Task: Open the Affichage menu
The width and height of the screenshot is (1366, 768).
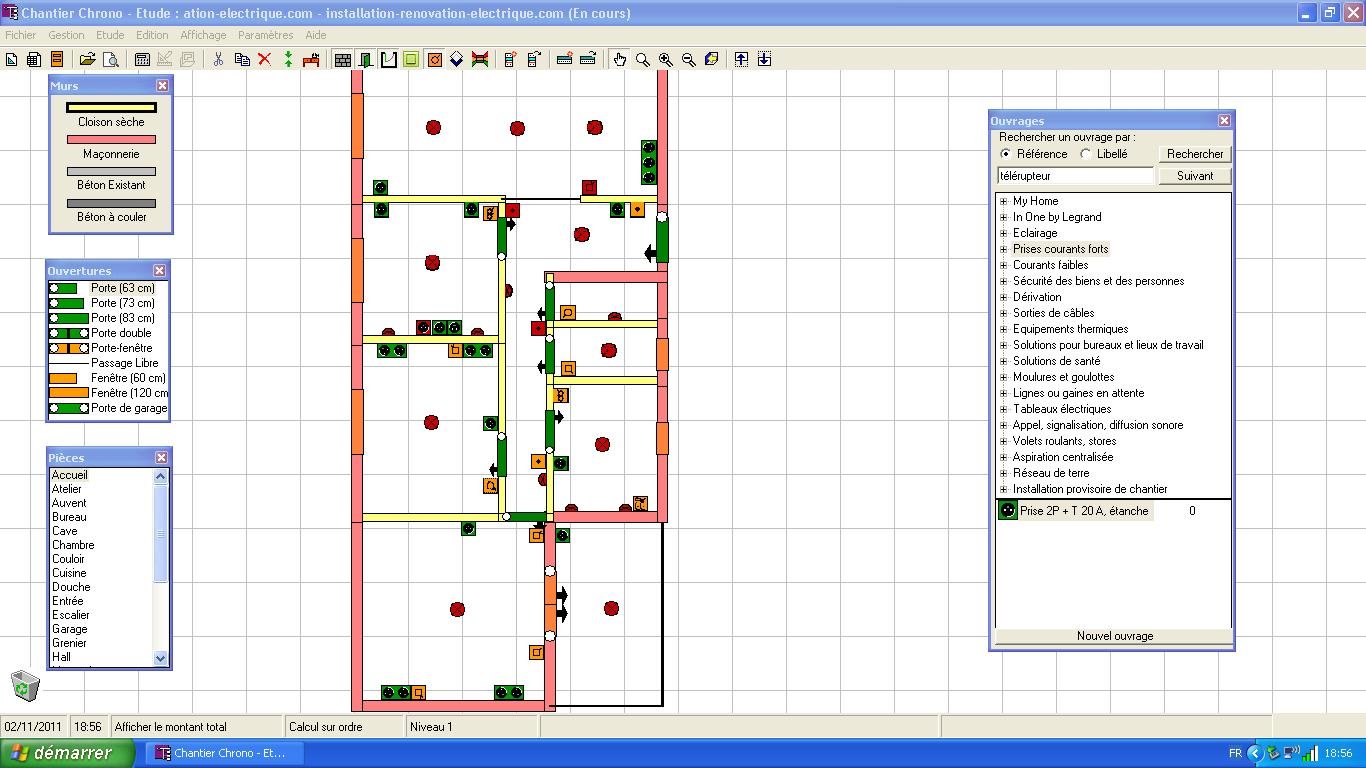Action: point(203,35)
